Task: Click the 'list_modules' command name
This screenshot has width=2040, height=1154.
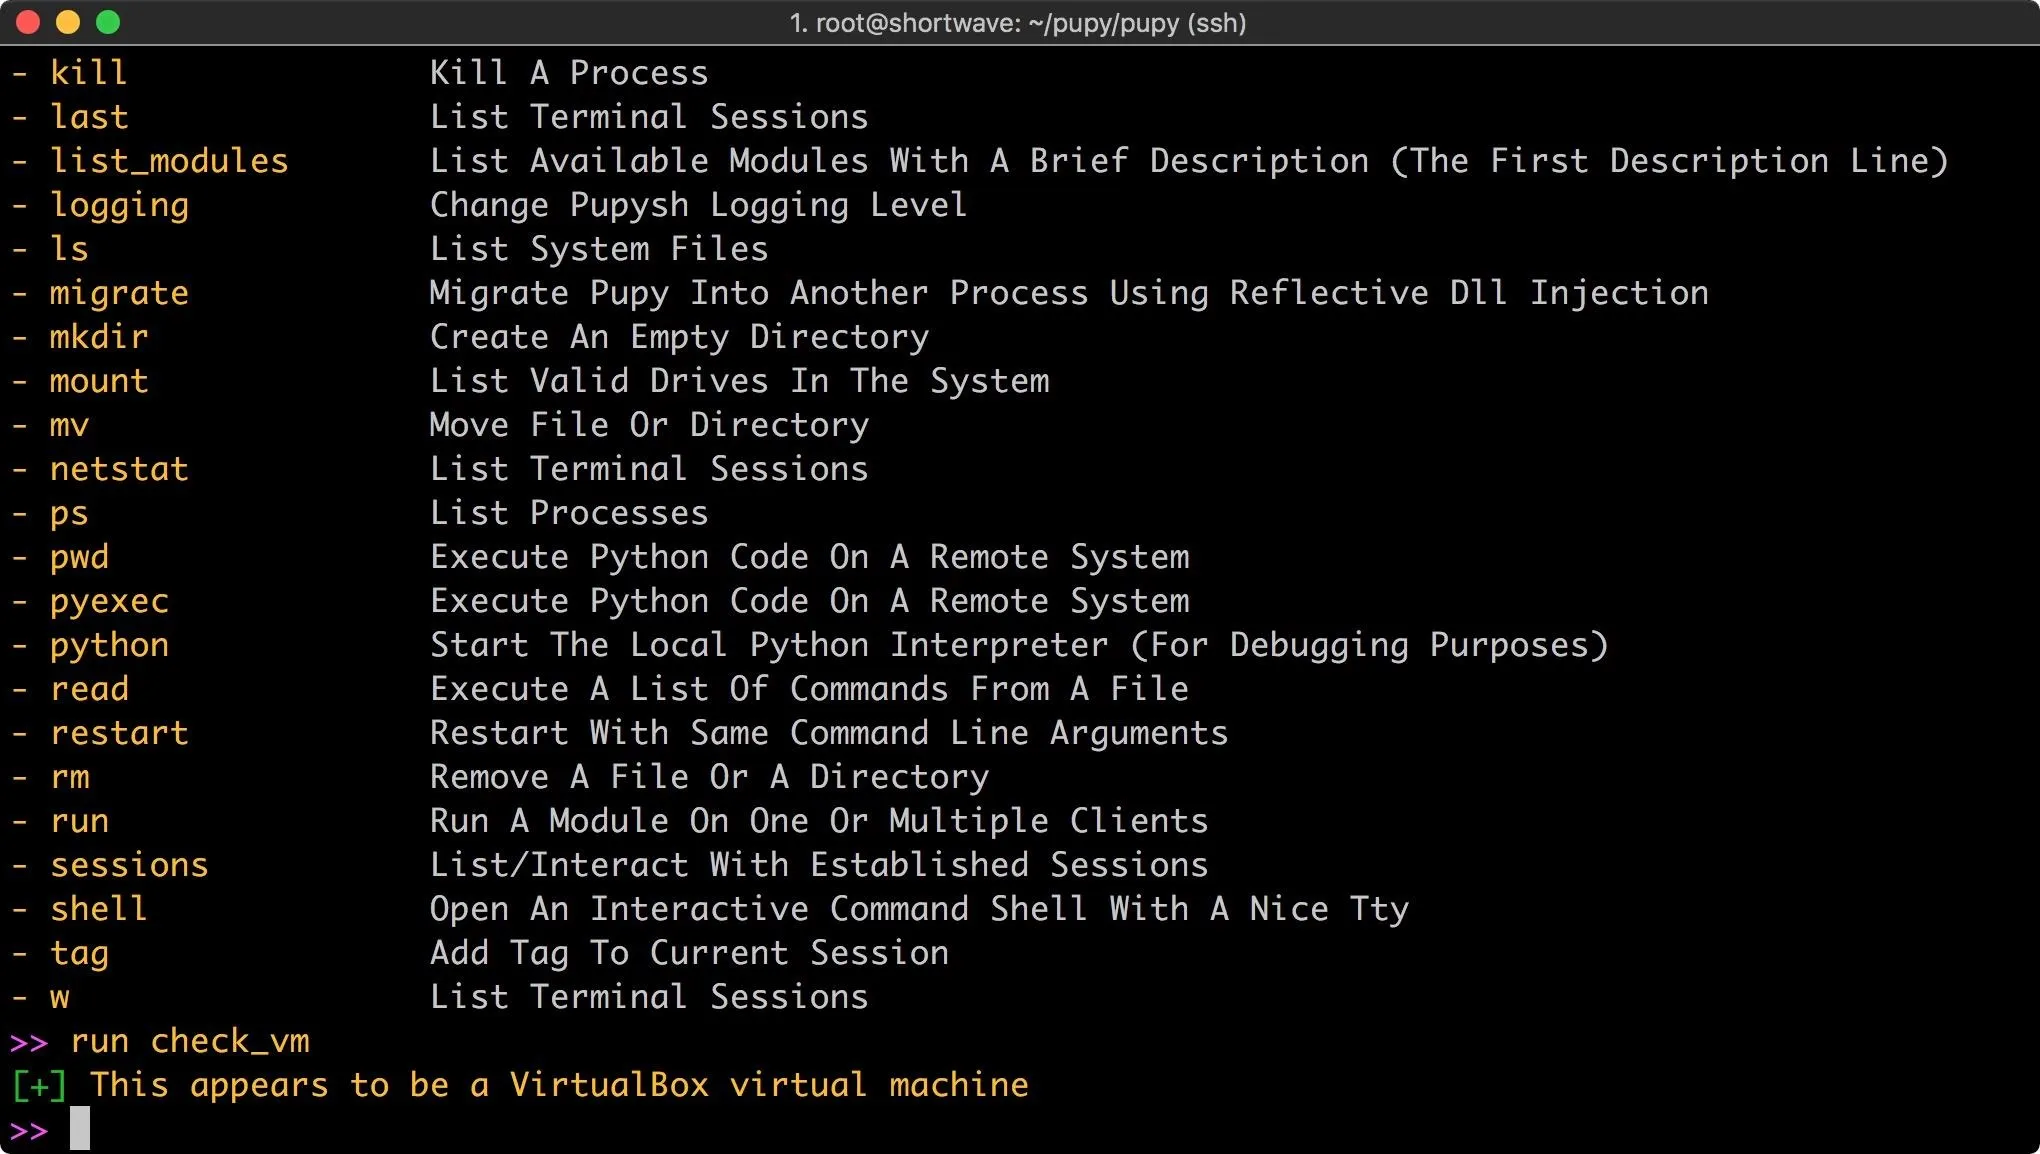Action: pyautogui.click(x=169, y=161)
